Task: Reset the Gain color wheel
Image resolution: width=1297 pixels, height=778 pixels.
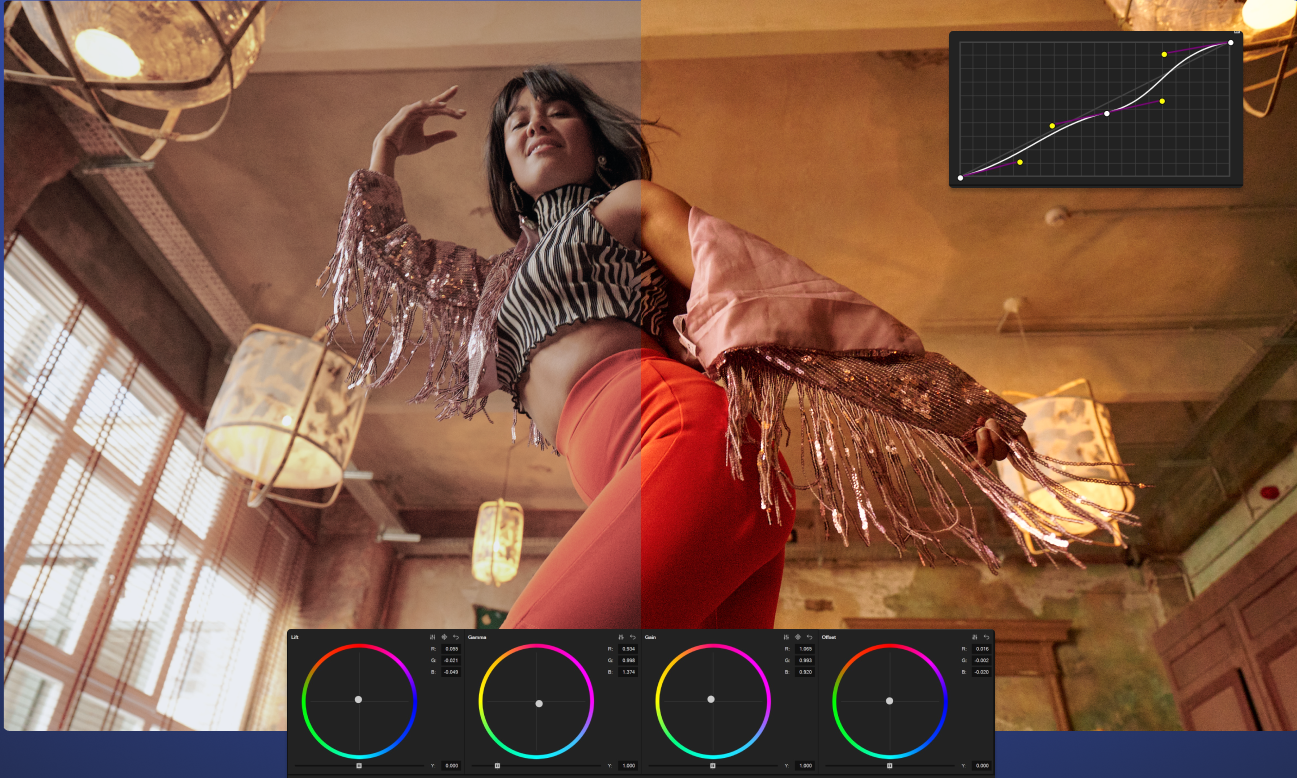Action: [x=809, y=637]
